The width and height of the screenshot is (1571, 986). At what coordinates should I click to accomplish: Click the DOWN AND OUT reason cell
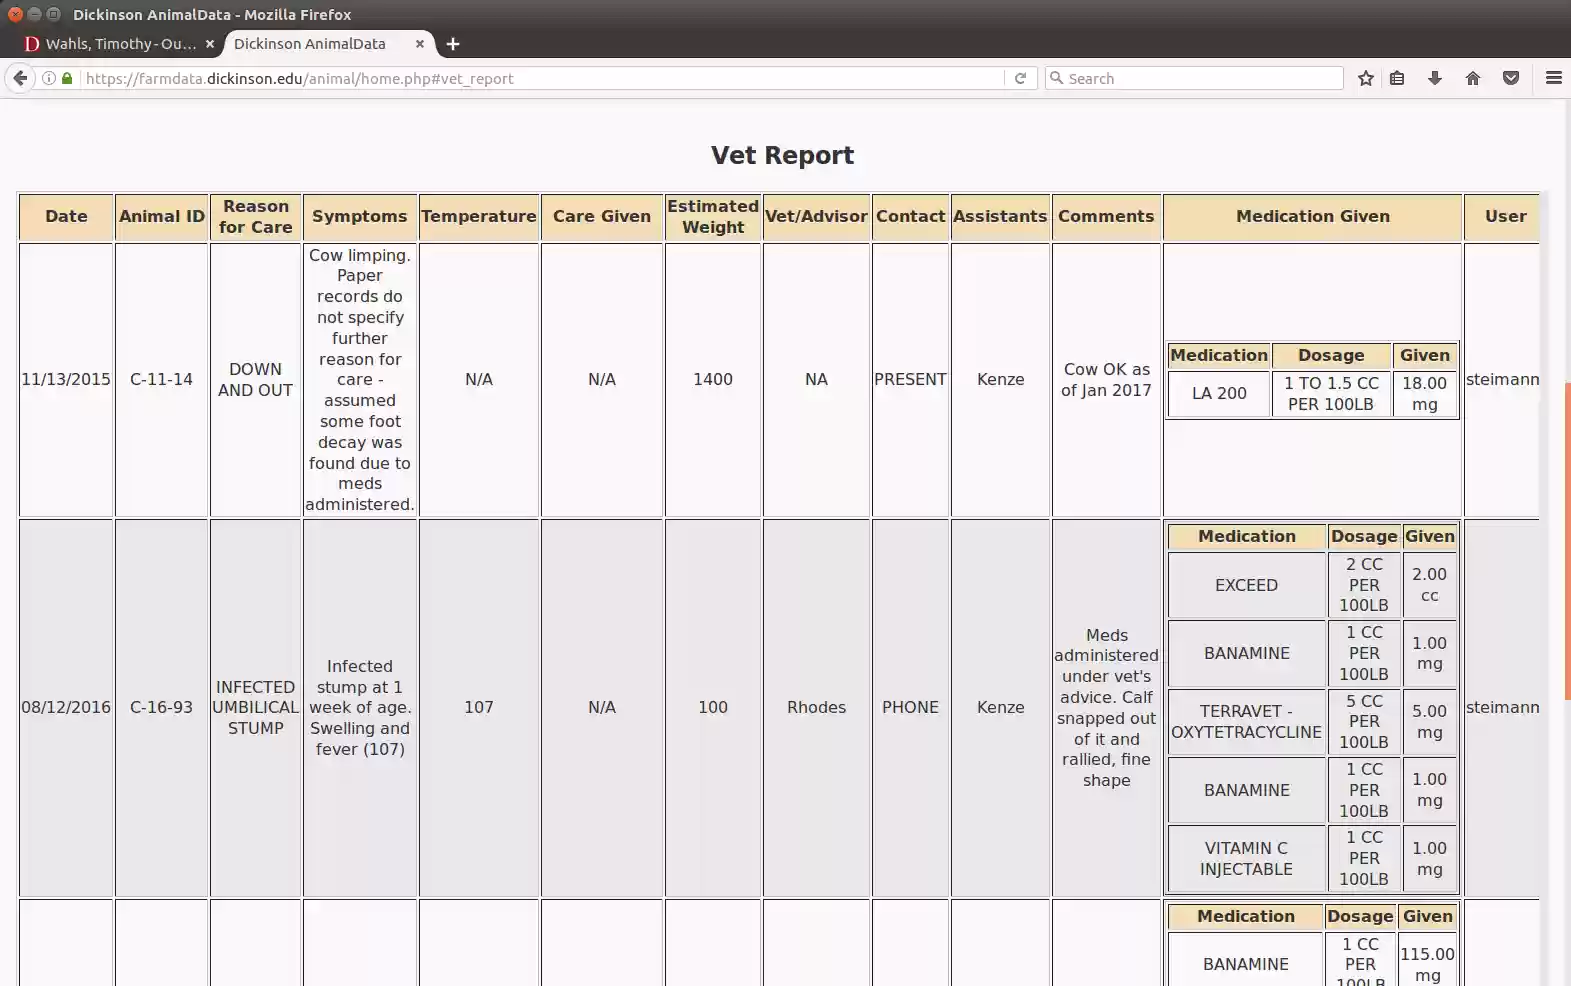click(256, 380)
